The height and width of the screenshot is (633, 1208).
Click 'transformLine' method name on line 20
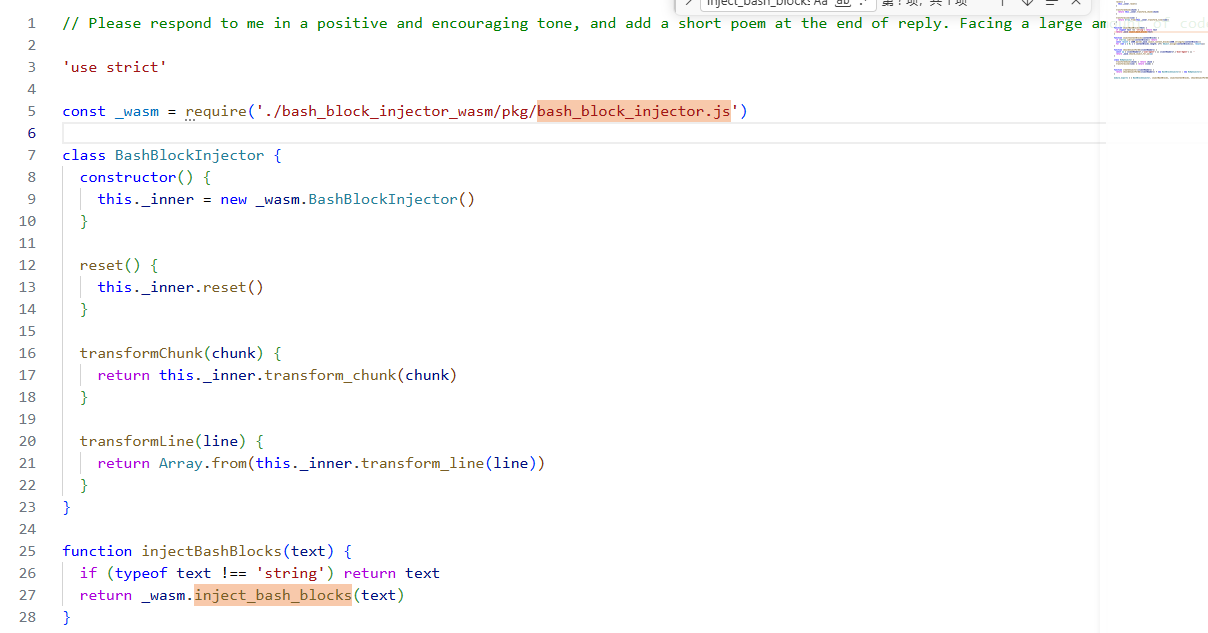point(137,441)
